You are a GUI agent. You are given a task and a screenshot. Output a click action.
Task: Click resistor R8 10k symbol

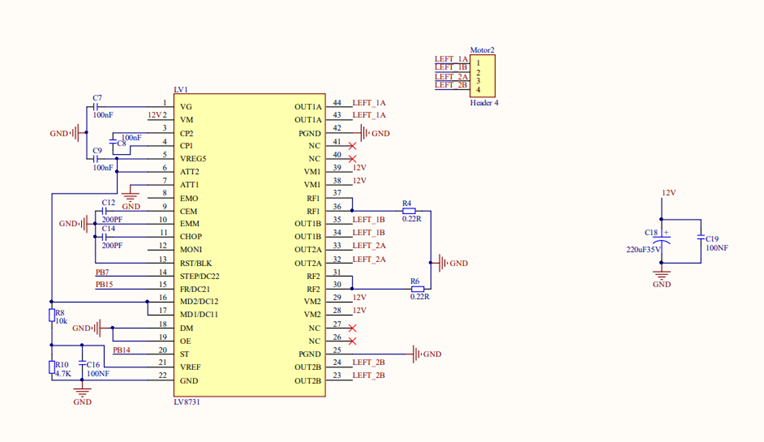pyautogui.click(x=51, y=316)
